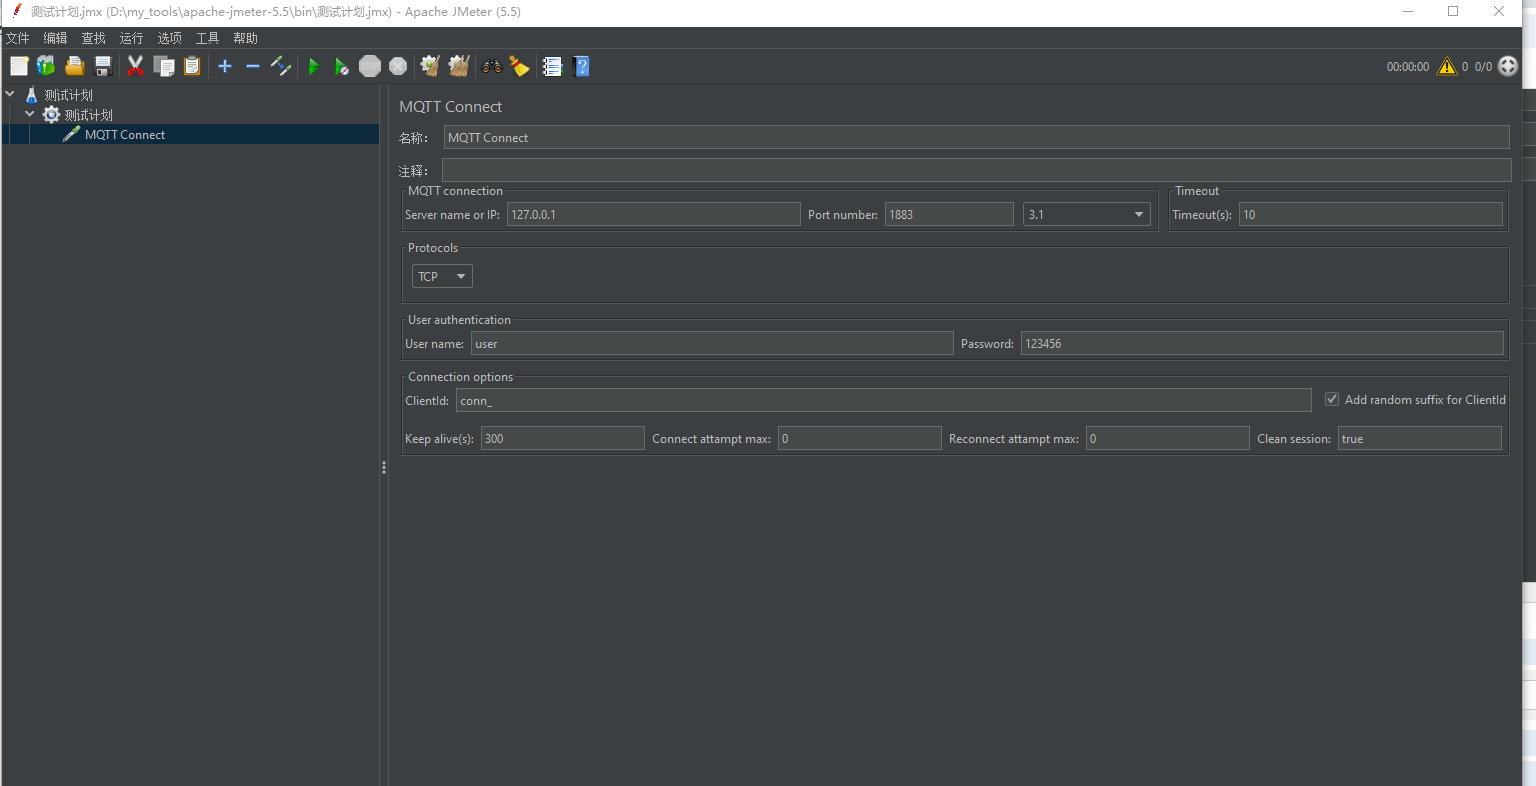Open the 帮助 menu
The image size is (1536, 786).
[x=245, y=38]
